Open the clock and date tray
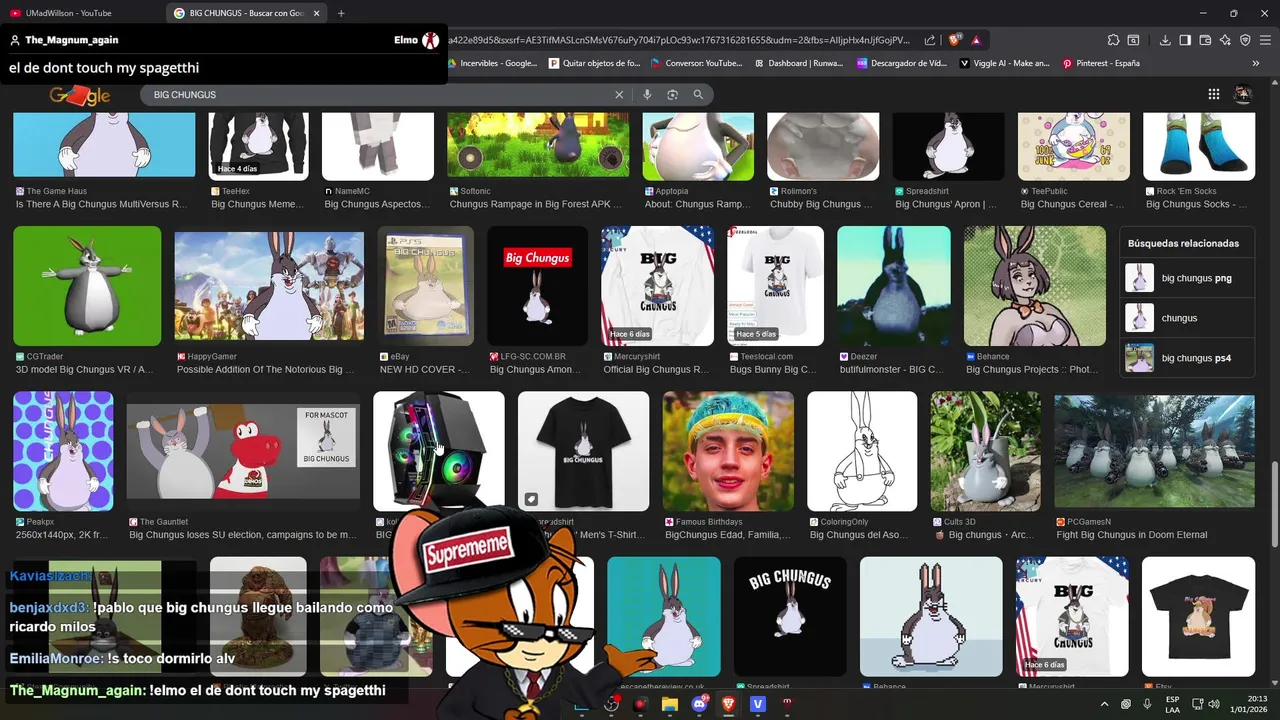This screenshot has width=1280, height=720. (x=1249, y=704)
